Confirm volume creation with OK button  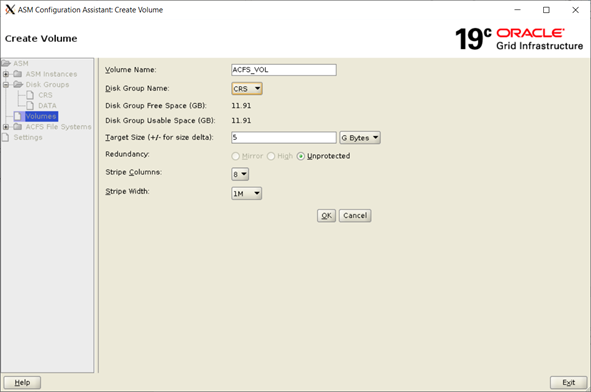pyautogui.click(x=326, y=216)
